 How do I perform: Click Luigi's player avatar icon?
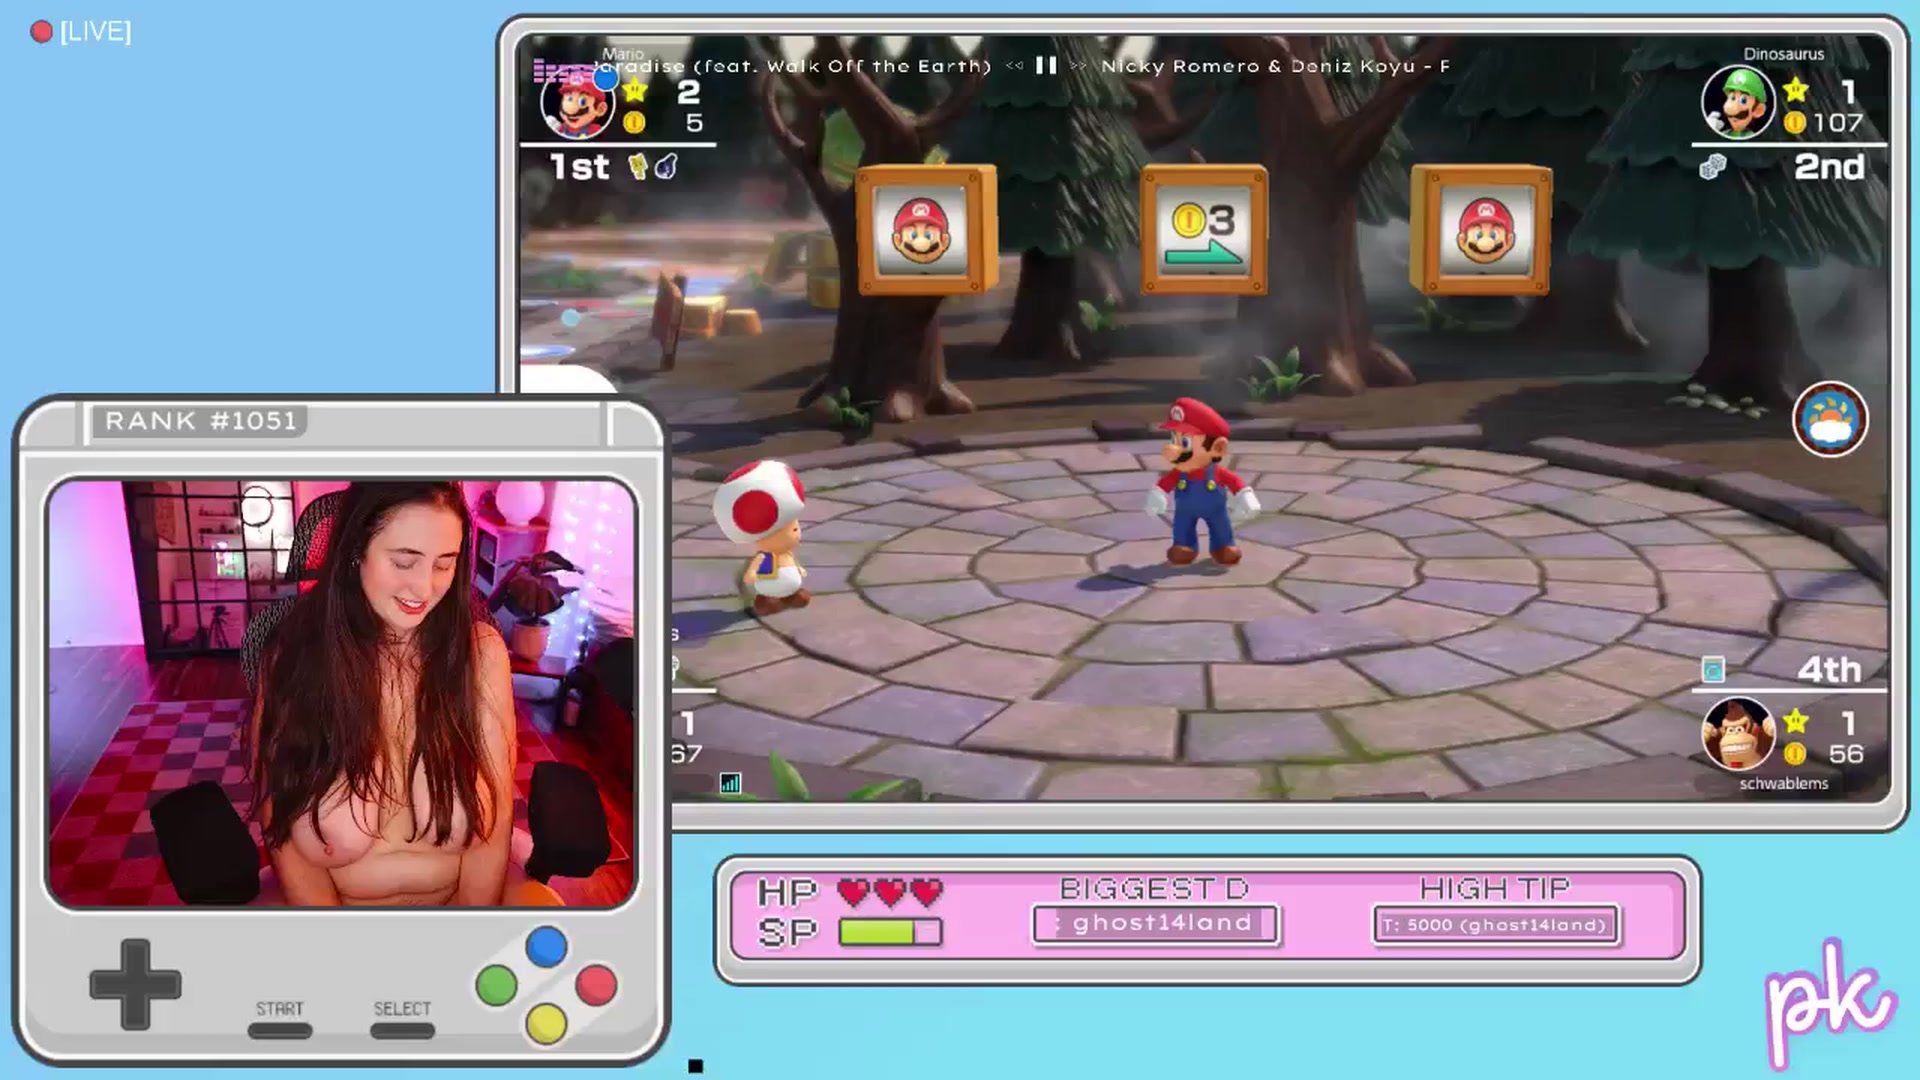coord(1738,102)
